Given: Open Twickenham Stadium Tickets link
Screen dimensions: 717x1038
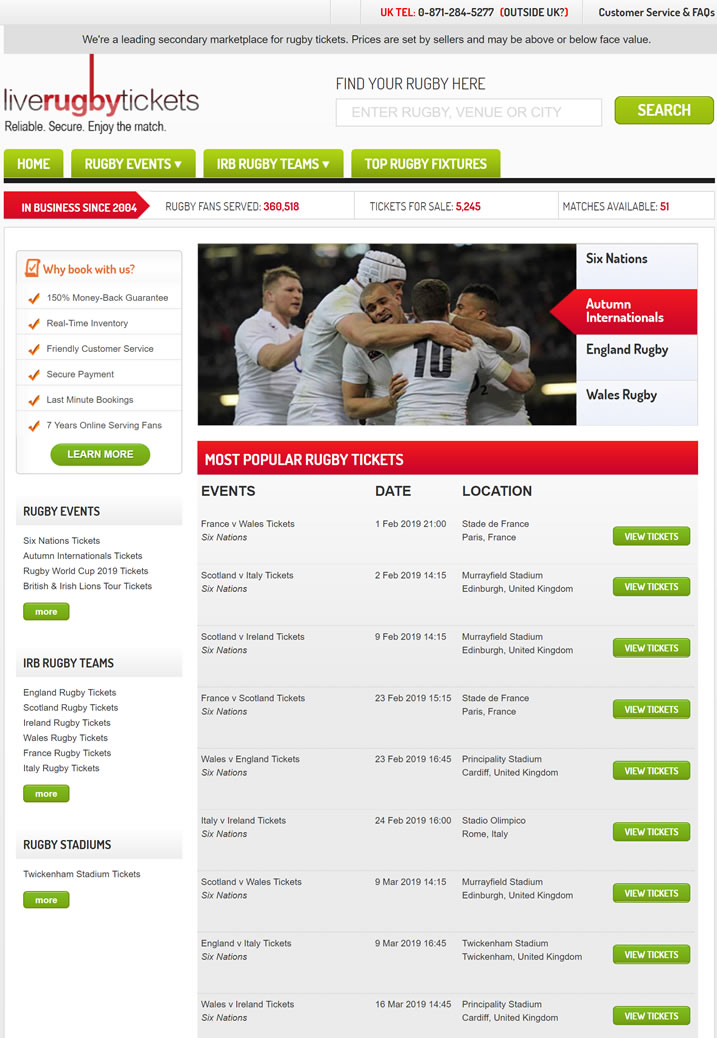Looking at the screenshot, I should click(81, 874).
